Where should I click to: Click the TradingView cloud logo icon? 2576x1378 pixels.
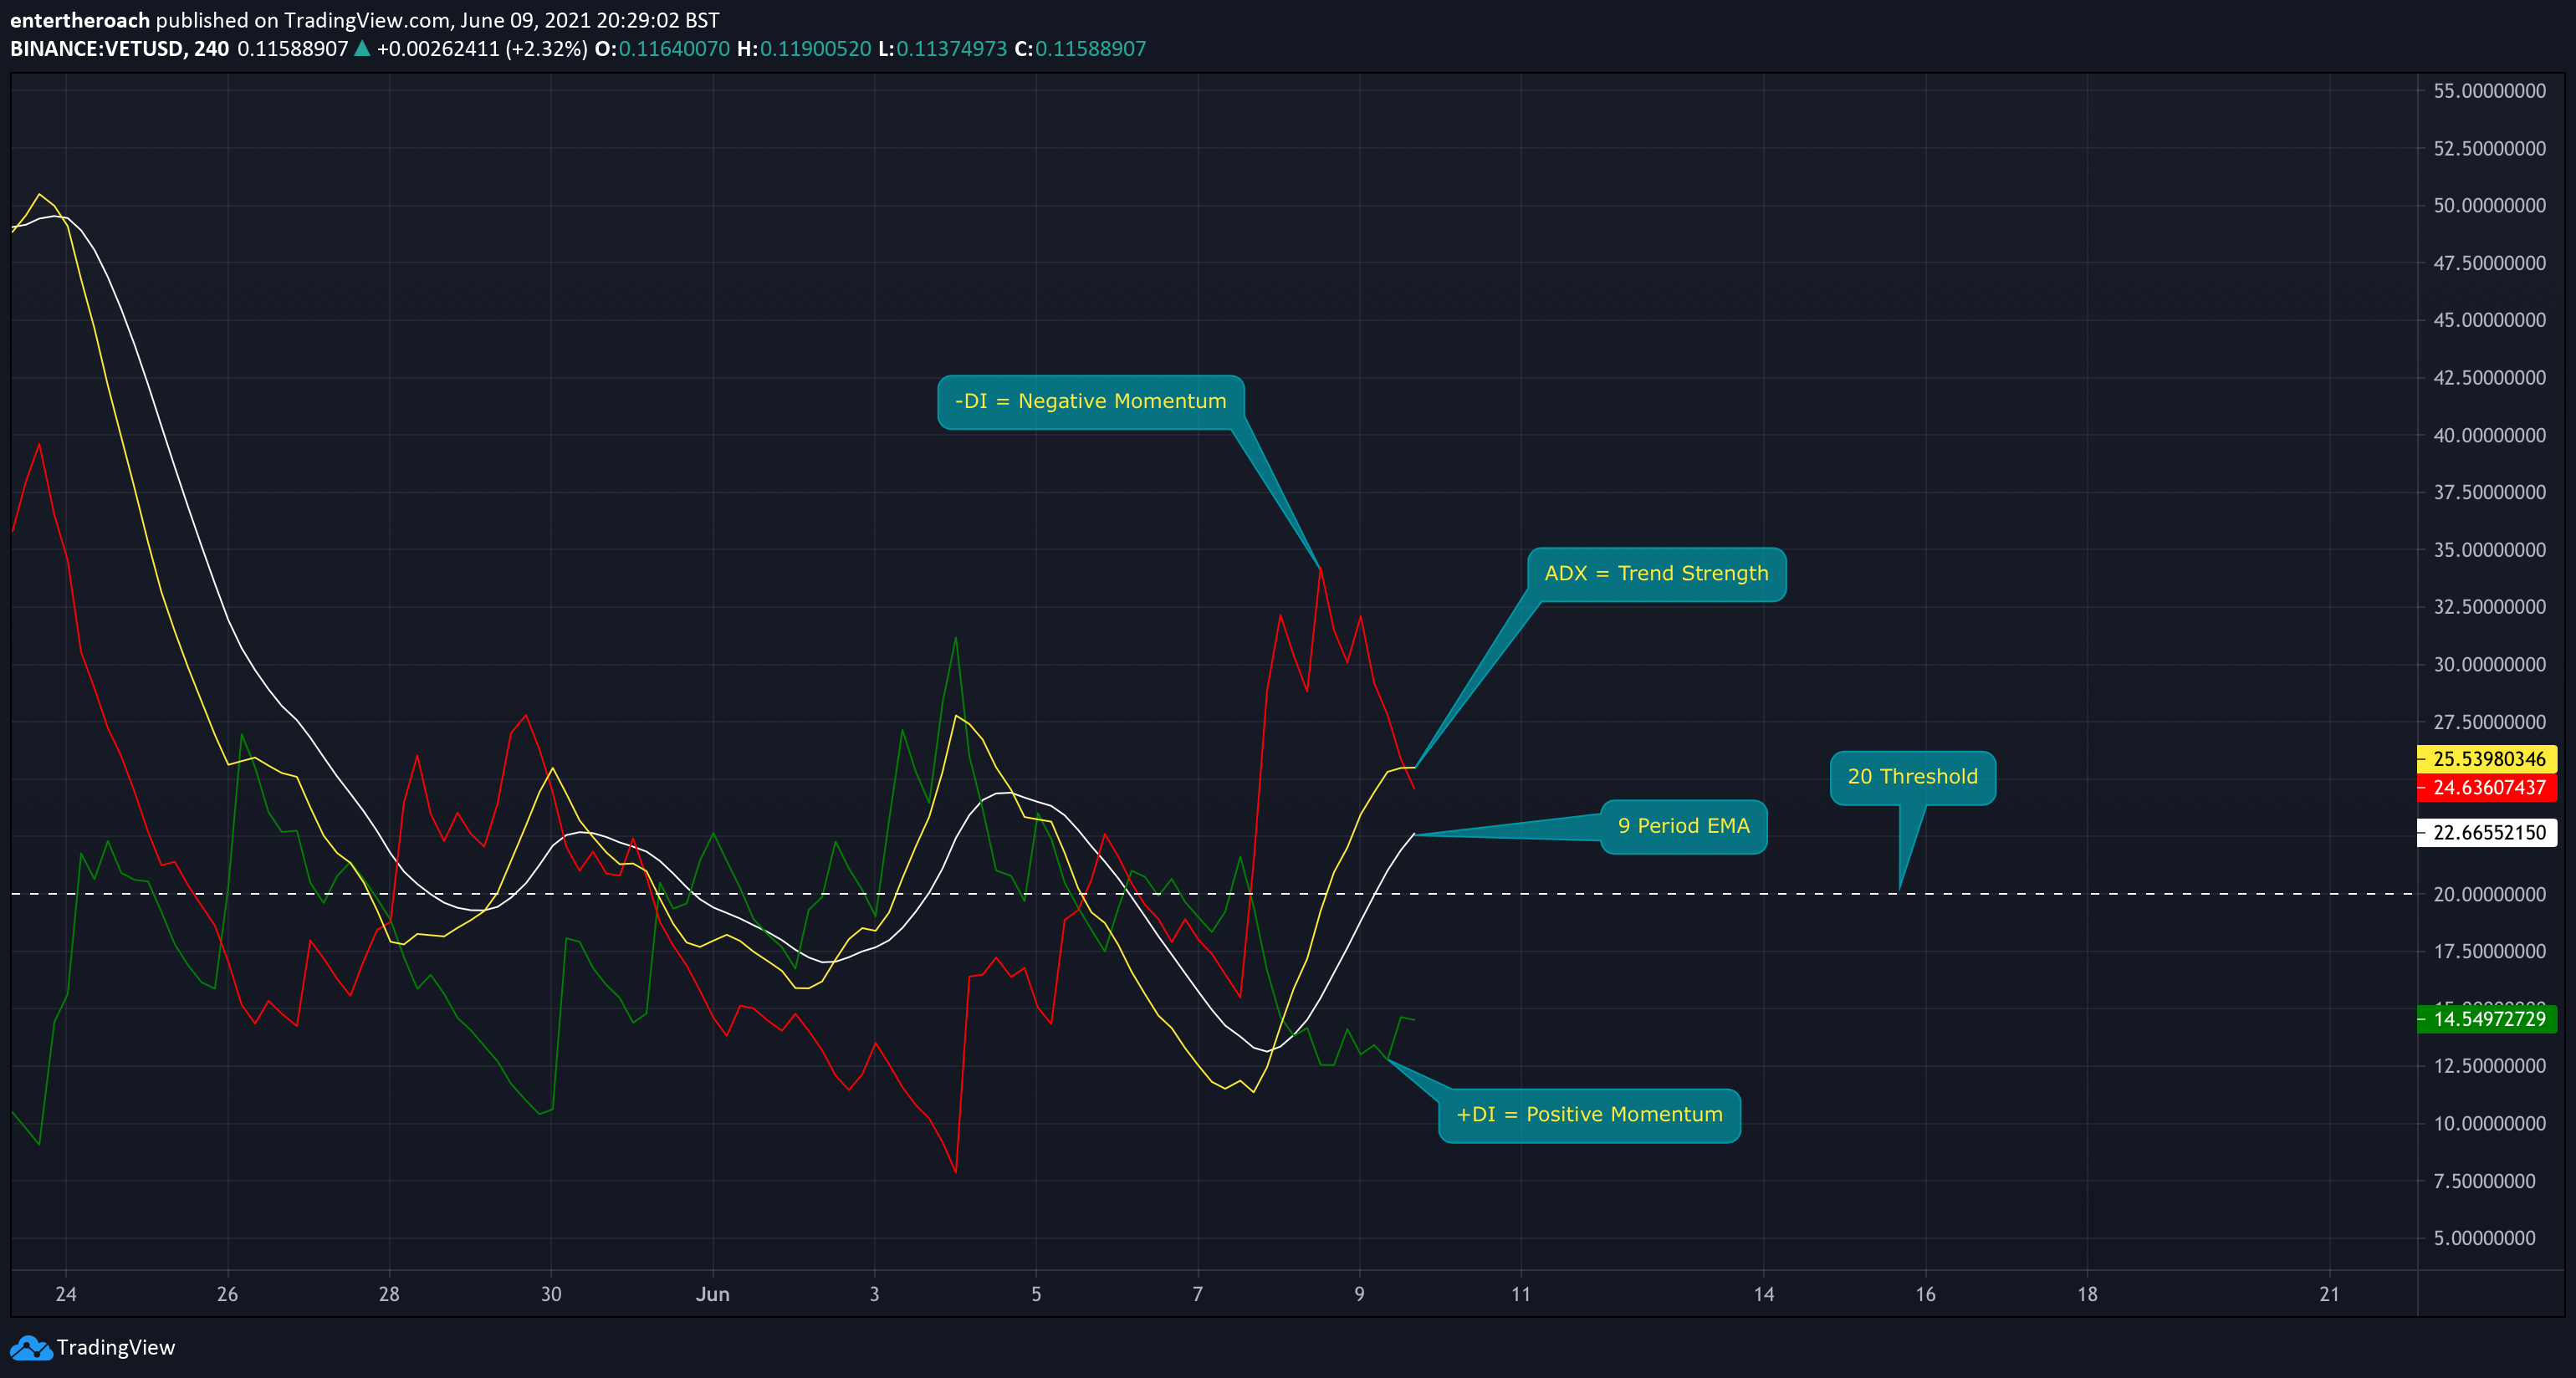(x=31, y=1348)
